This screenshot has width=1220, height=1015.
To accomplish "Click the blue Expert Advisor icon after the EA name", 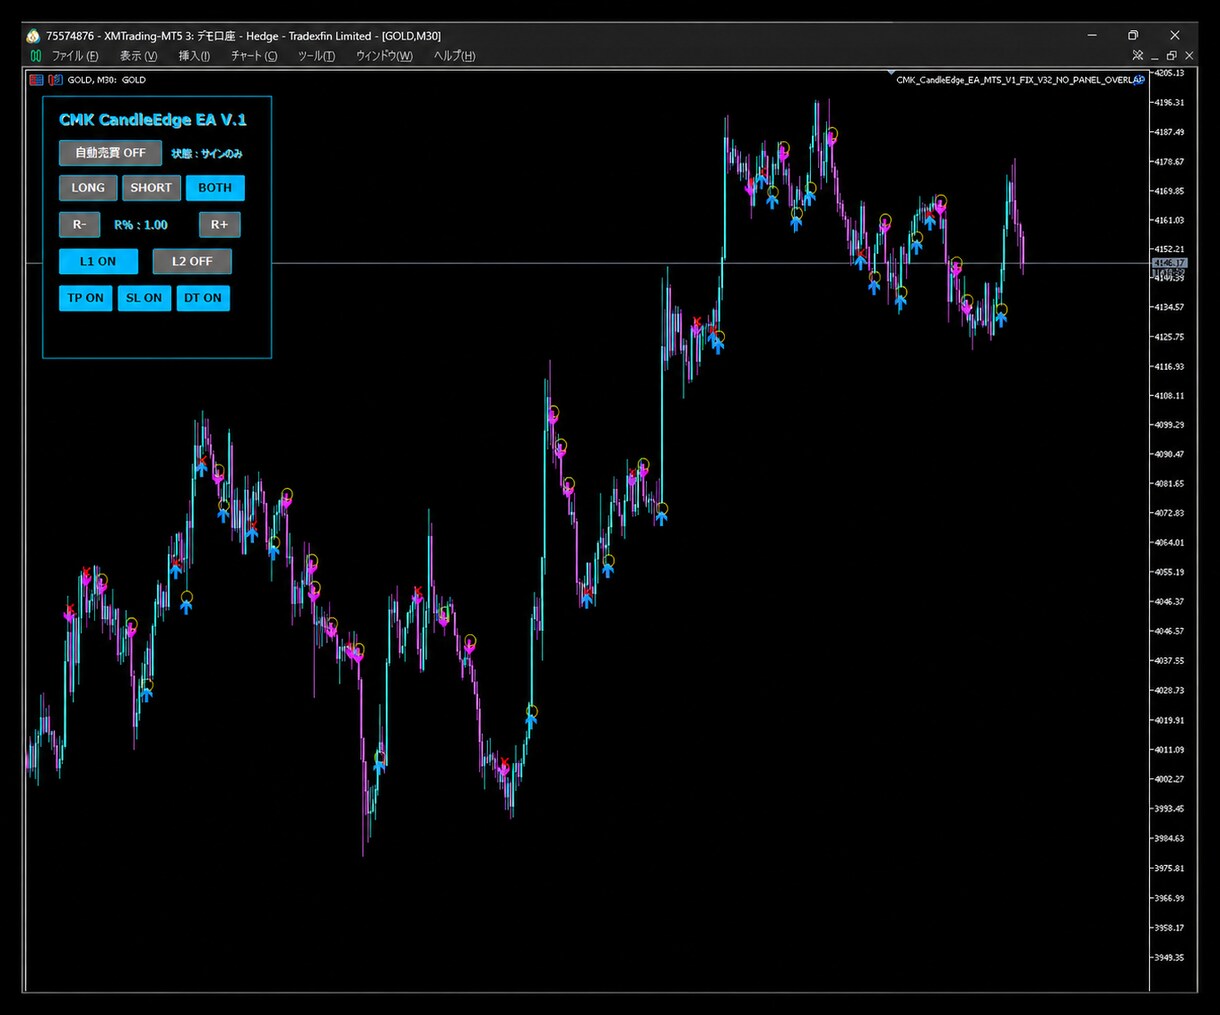I will coord(1139,80).
